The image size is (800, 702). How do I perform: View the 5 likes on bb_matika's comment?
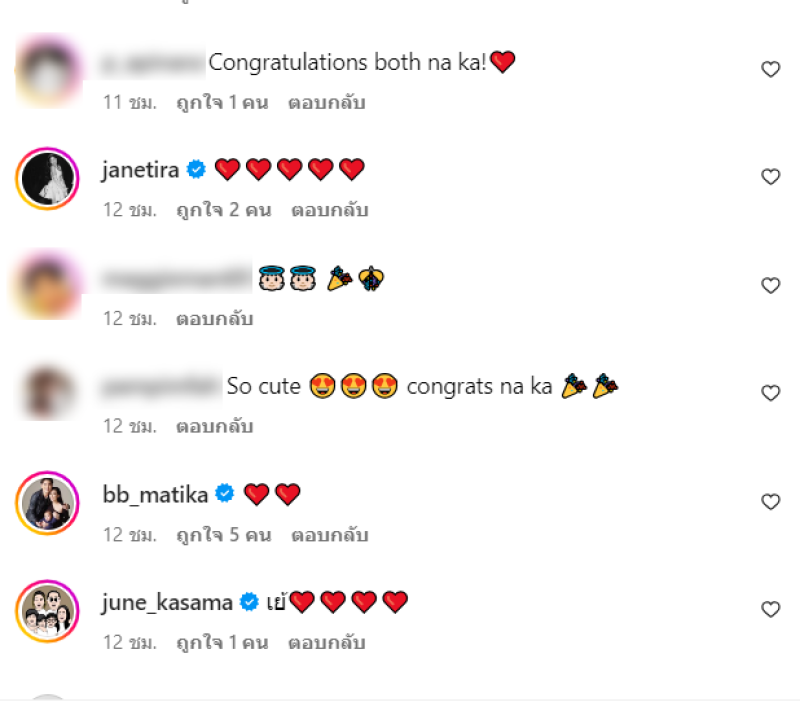point(224,535)
